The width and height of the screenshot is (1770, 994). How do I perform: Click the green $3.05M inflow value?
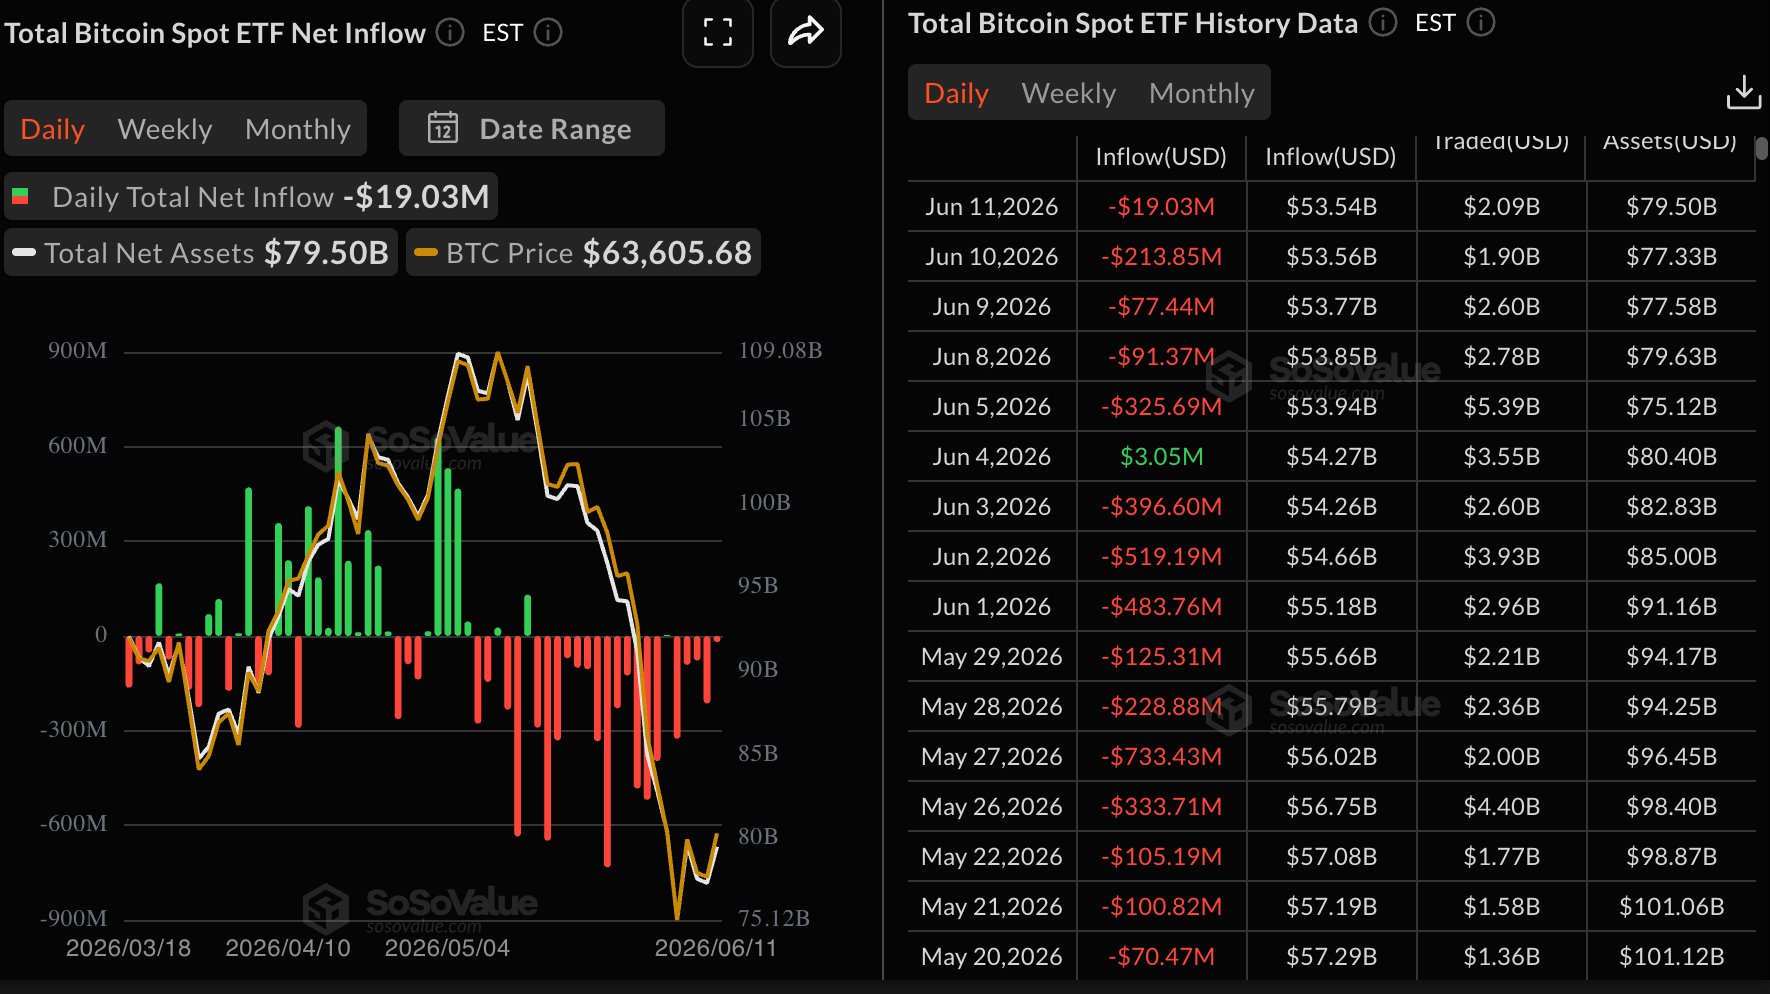(x=1162, y=457)
